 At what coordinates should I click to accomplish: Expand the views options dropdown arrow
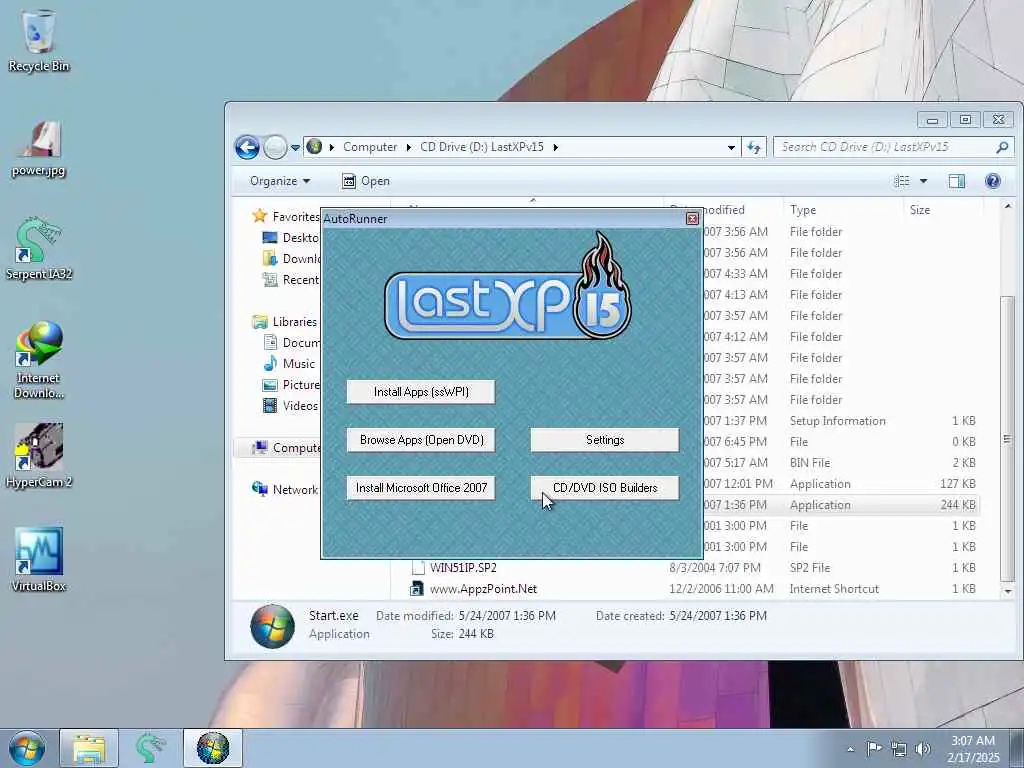click(923, 181)
